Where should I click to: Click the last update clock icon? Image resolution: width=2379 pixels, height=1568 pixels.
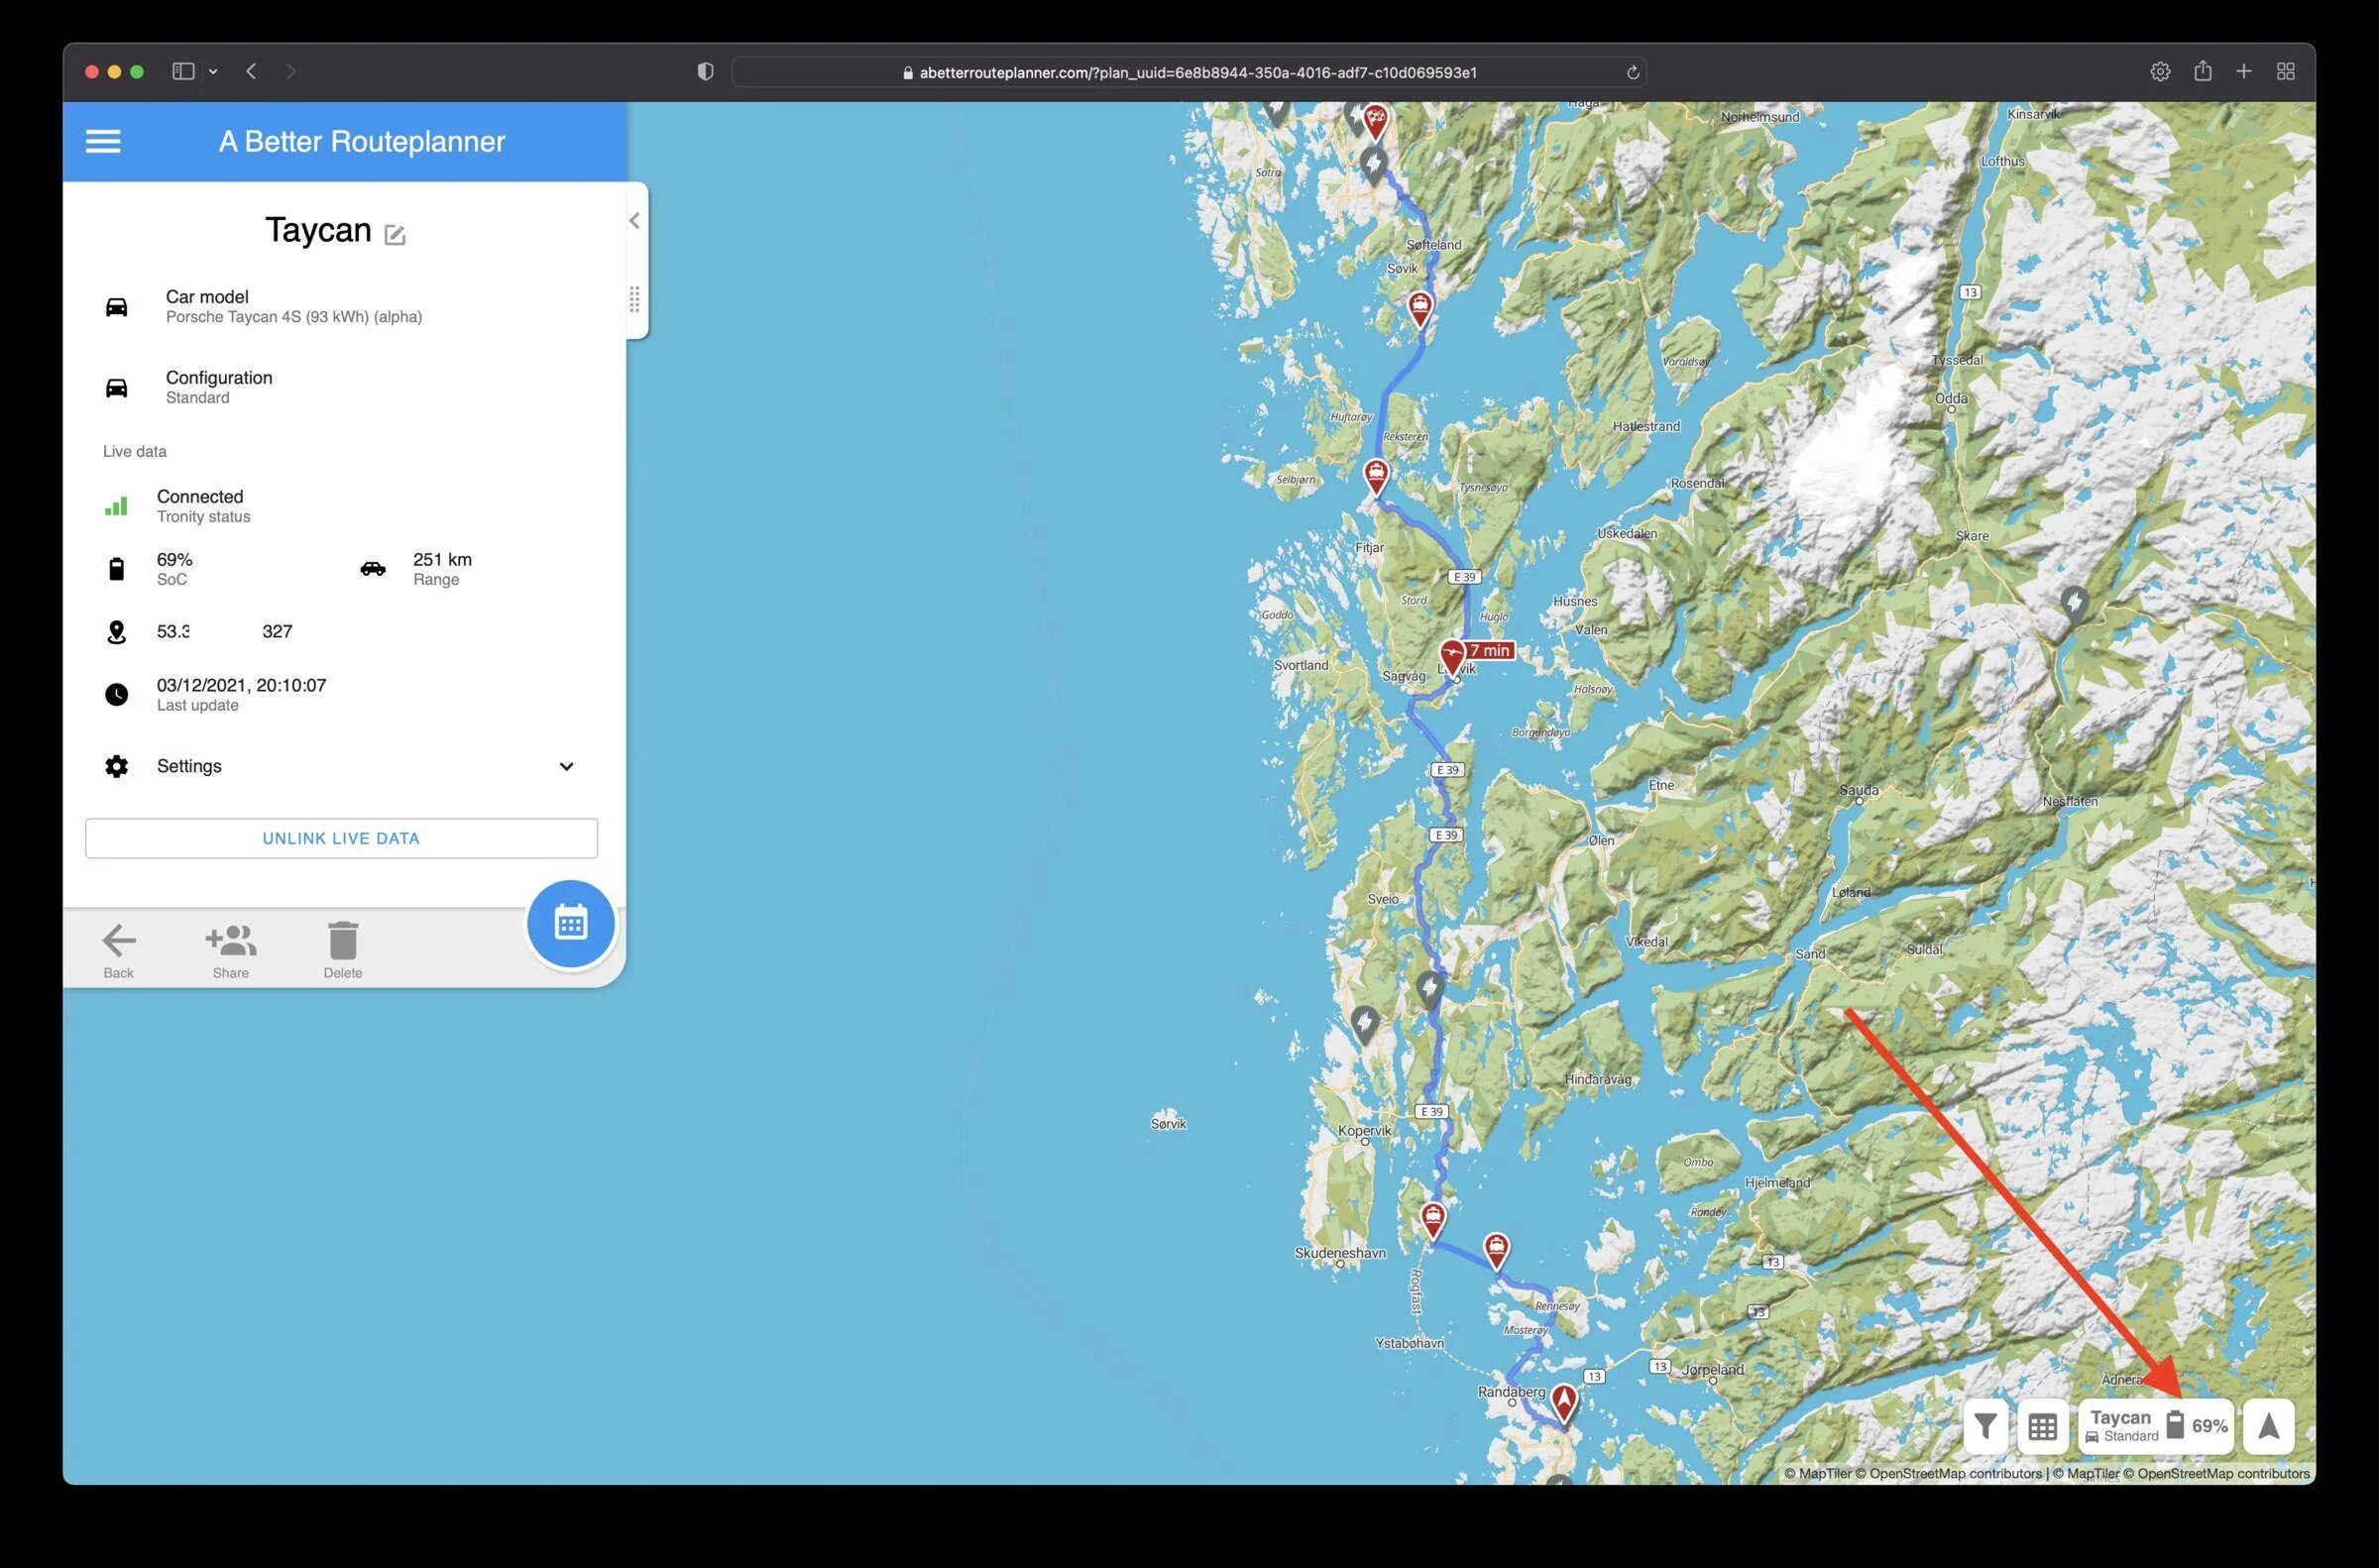click(x=116, y=695)
